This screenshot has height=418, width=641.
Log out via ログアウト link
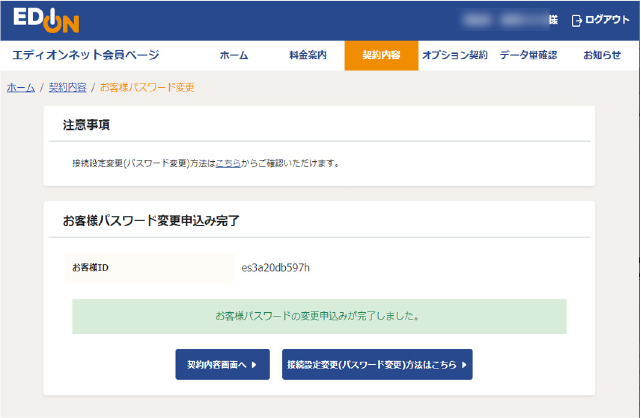tap(607, 20)
